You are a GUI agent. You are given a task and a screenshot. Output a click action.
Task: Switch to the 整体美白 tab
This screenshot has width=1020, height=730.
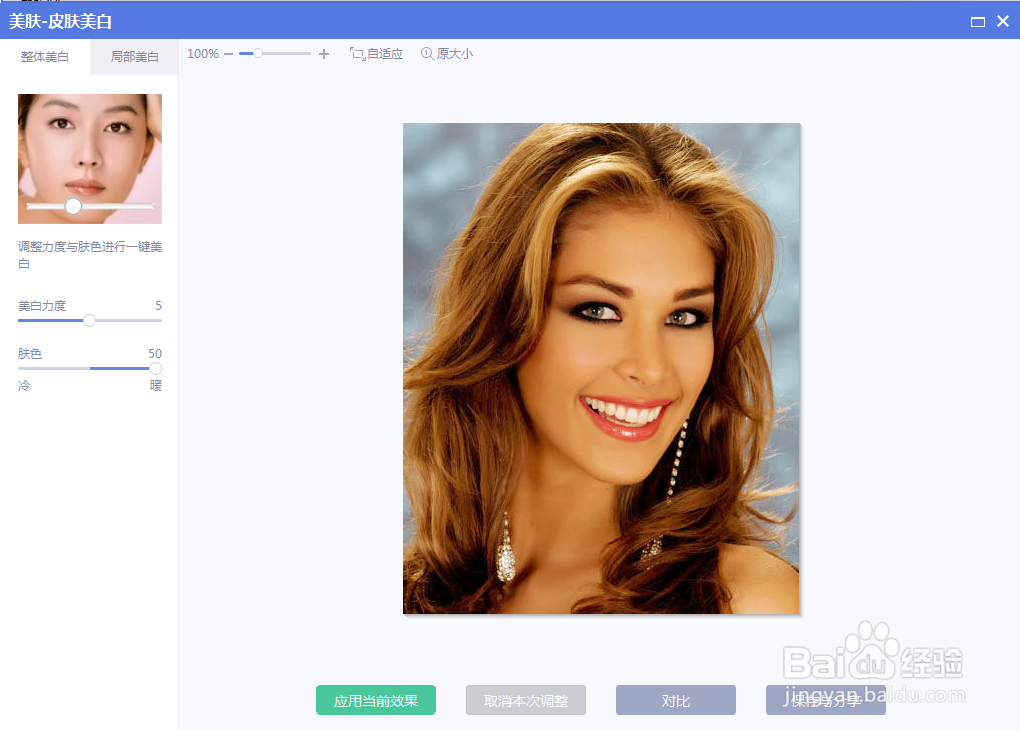coord(44,57)
